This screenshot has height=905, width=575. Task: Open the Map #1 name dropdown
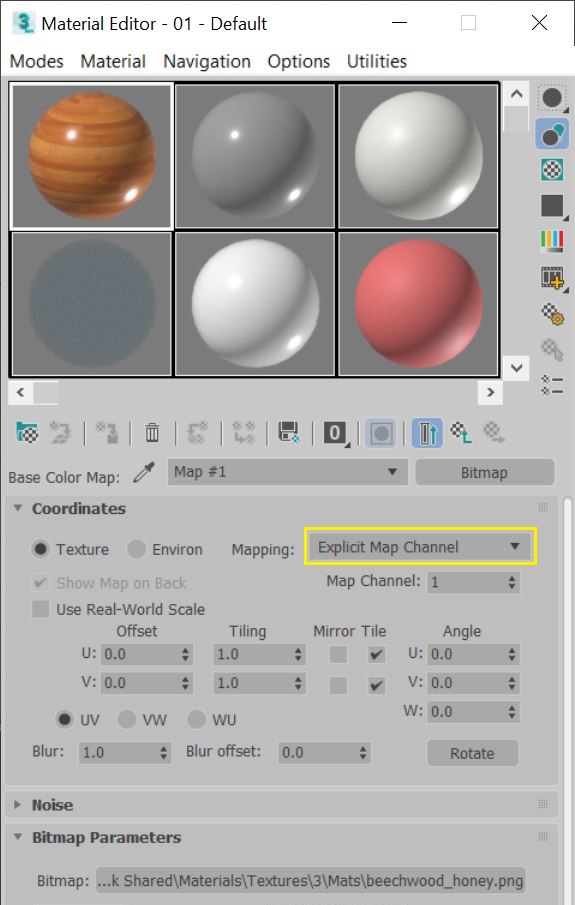click(288, 472)
